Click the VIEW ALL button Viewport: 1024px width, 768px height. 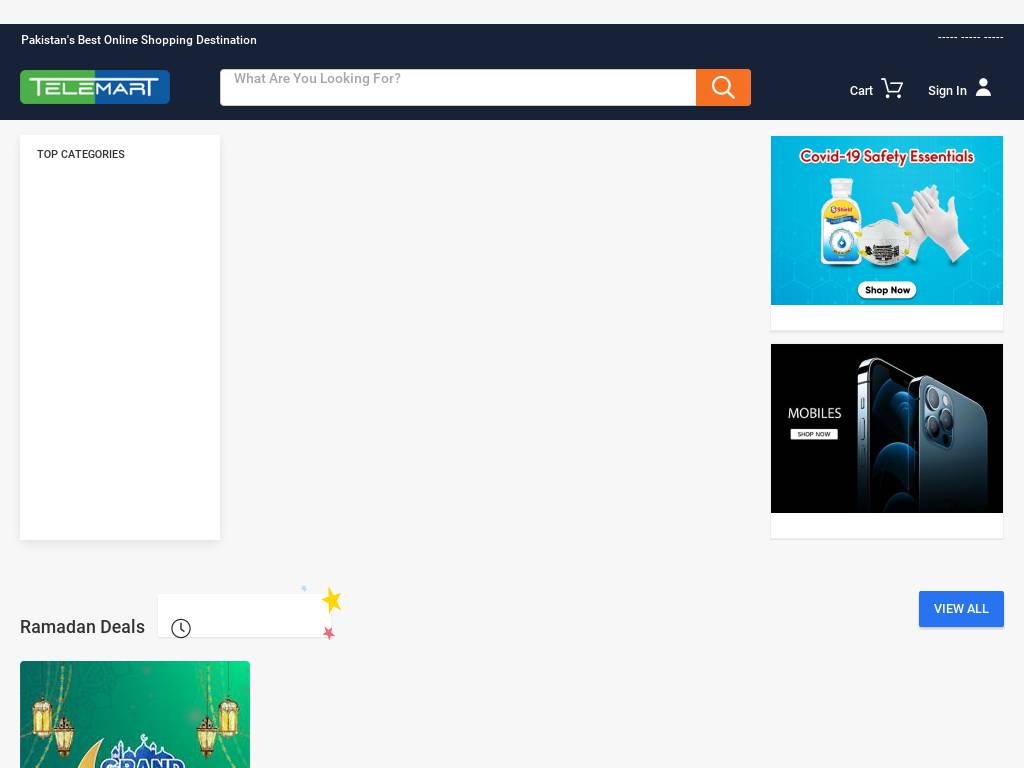tap(961, 609)
